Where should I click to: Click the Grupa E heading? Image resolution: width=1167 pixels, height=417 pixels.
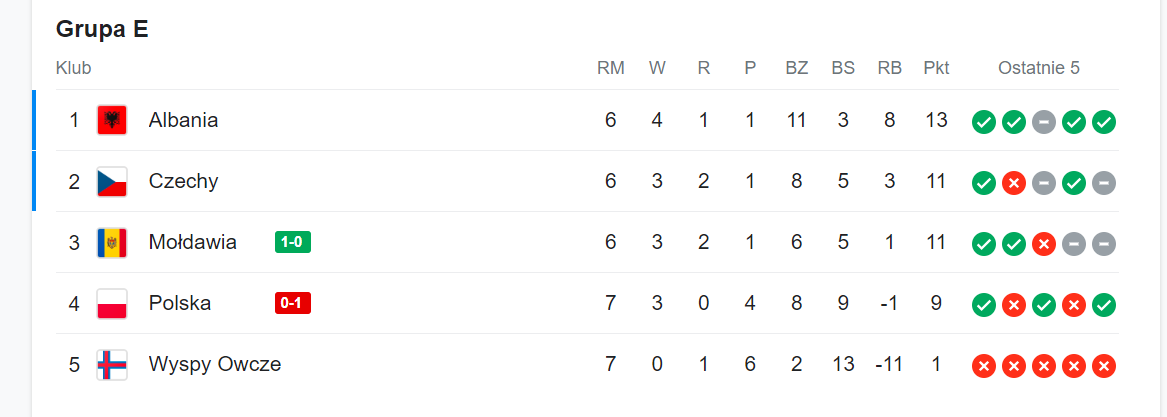[x=102, y=29]
